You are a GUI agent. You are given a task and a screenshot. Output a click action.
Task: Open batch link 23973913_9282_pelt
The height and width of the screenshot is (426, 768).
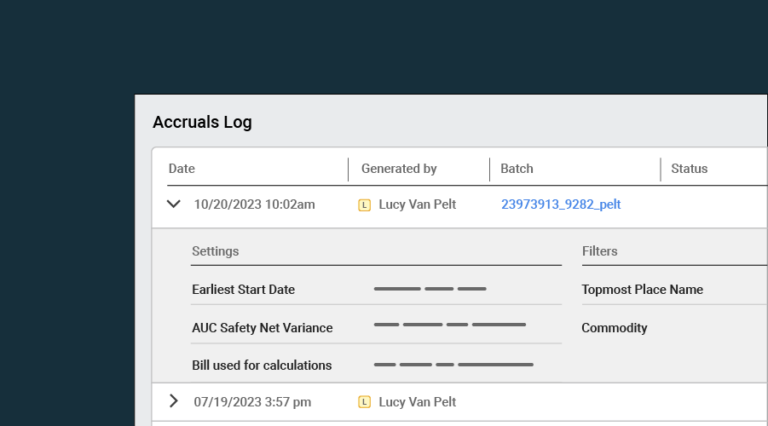[x=560, y=204]
